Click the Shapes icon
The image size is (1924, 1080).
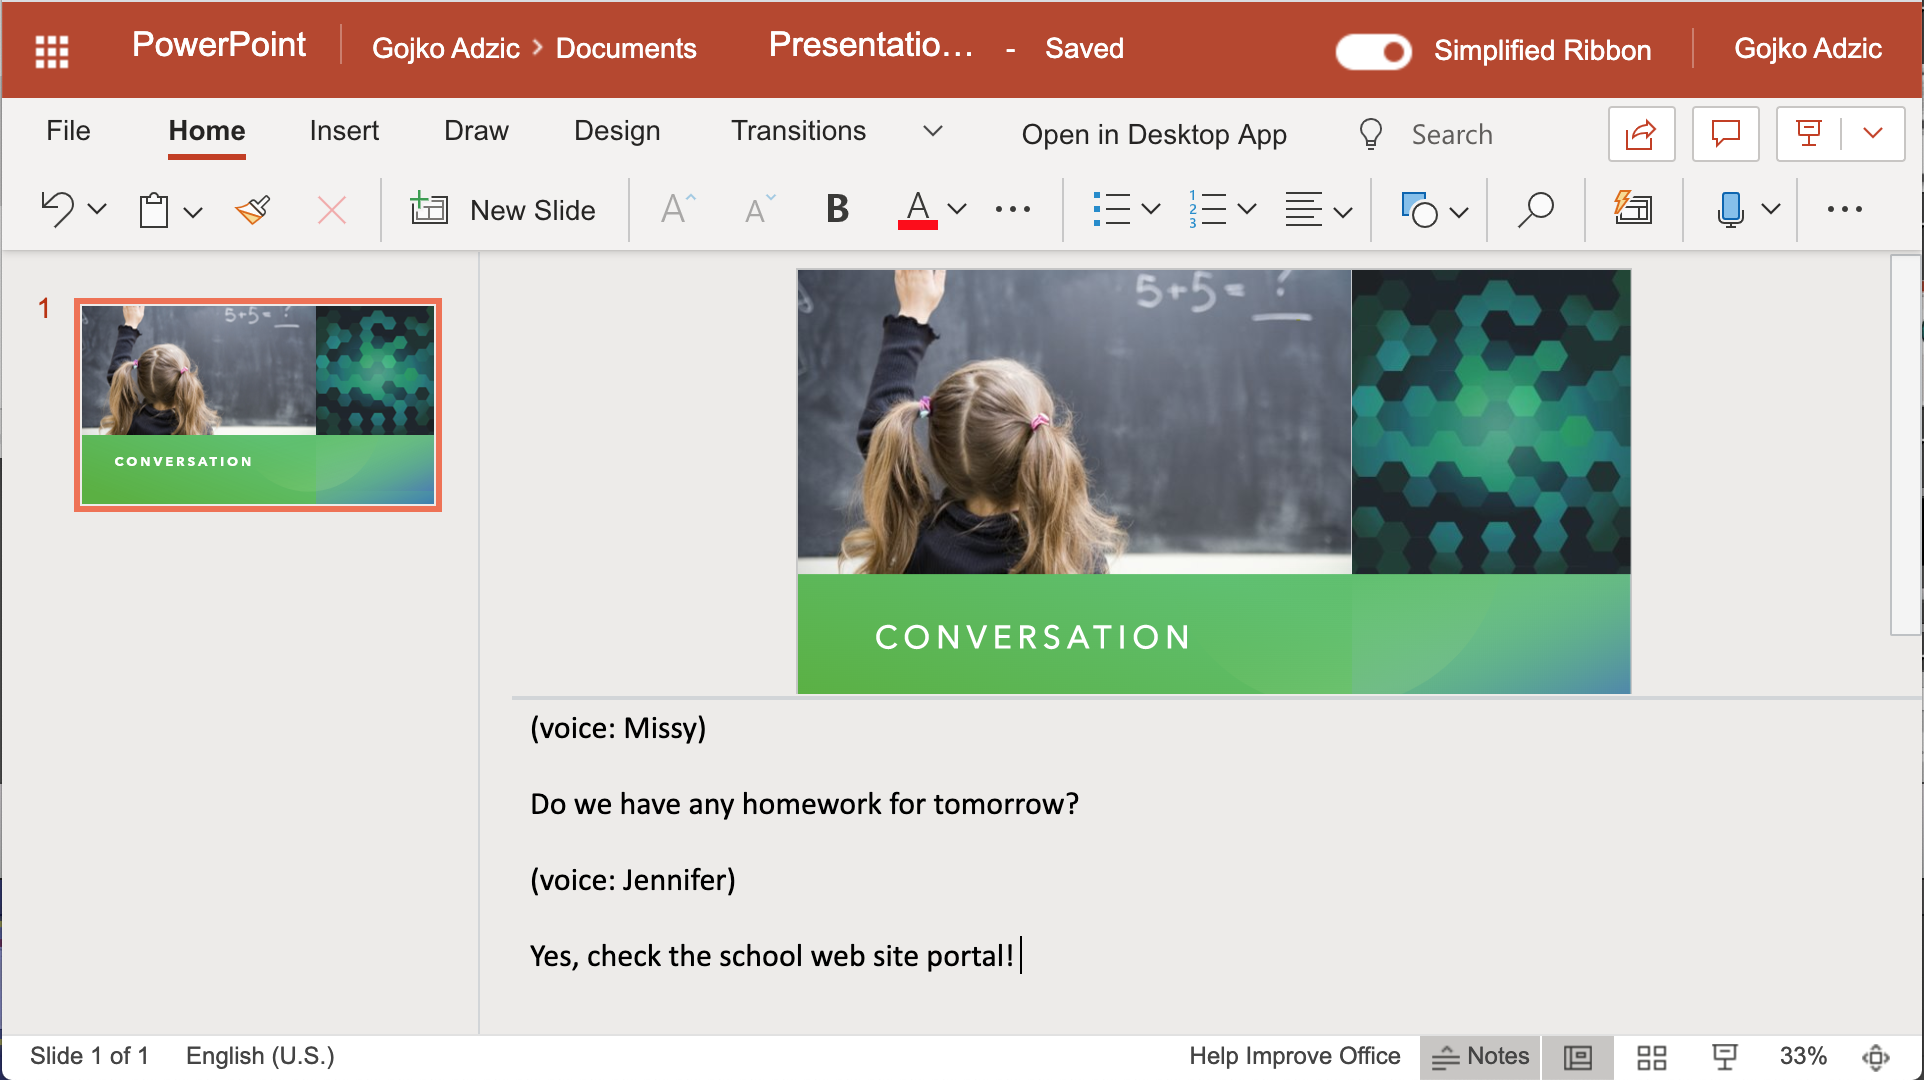pyautogui.click(x=1420, y=210)
